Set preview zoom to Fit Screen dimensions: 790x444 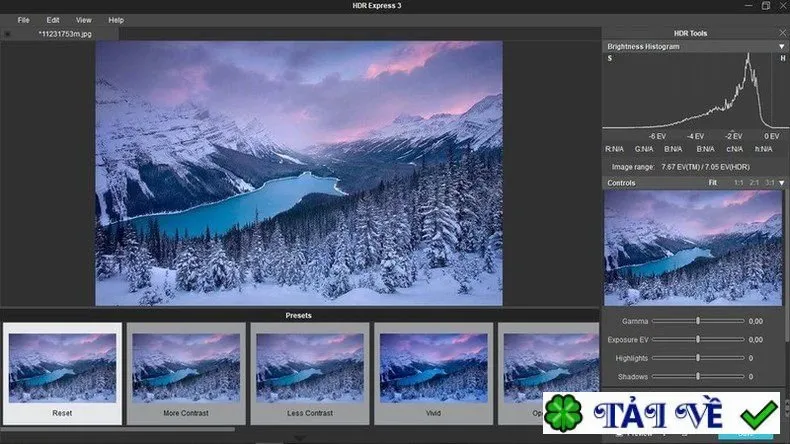tap(712, 182)
